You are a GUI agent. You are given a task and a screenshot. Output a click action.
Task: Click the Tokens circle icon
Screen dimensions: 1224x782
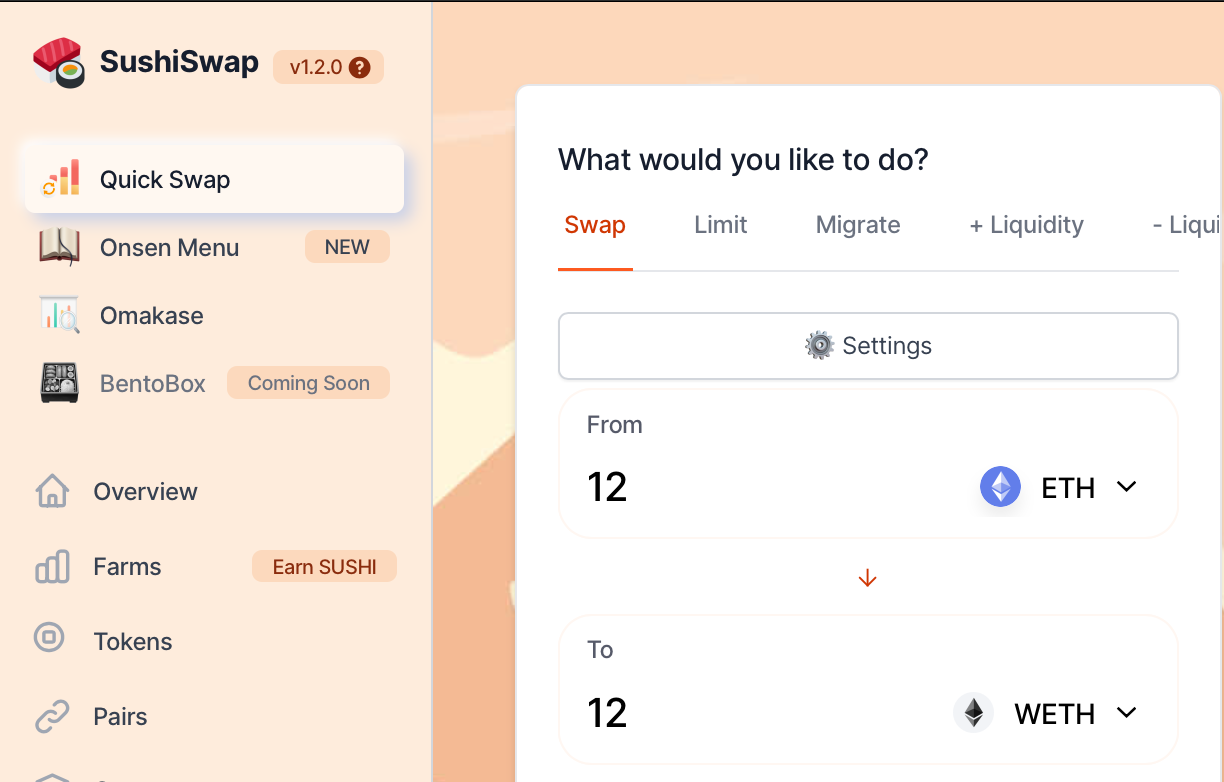[49, 637]
